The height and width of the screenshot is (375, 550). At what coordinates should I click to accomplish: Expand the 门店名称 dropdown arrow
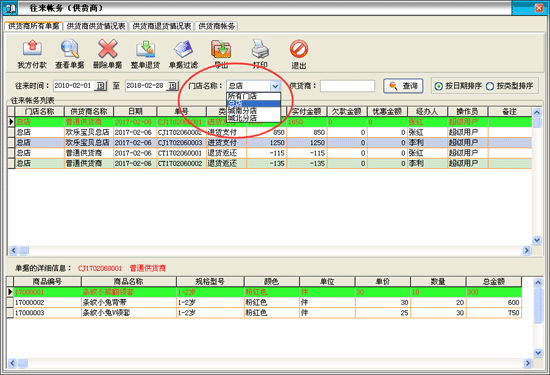(x=275, y=86)
